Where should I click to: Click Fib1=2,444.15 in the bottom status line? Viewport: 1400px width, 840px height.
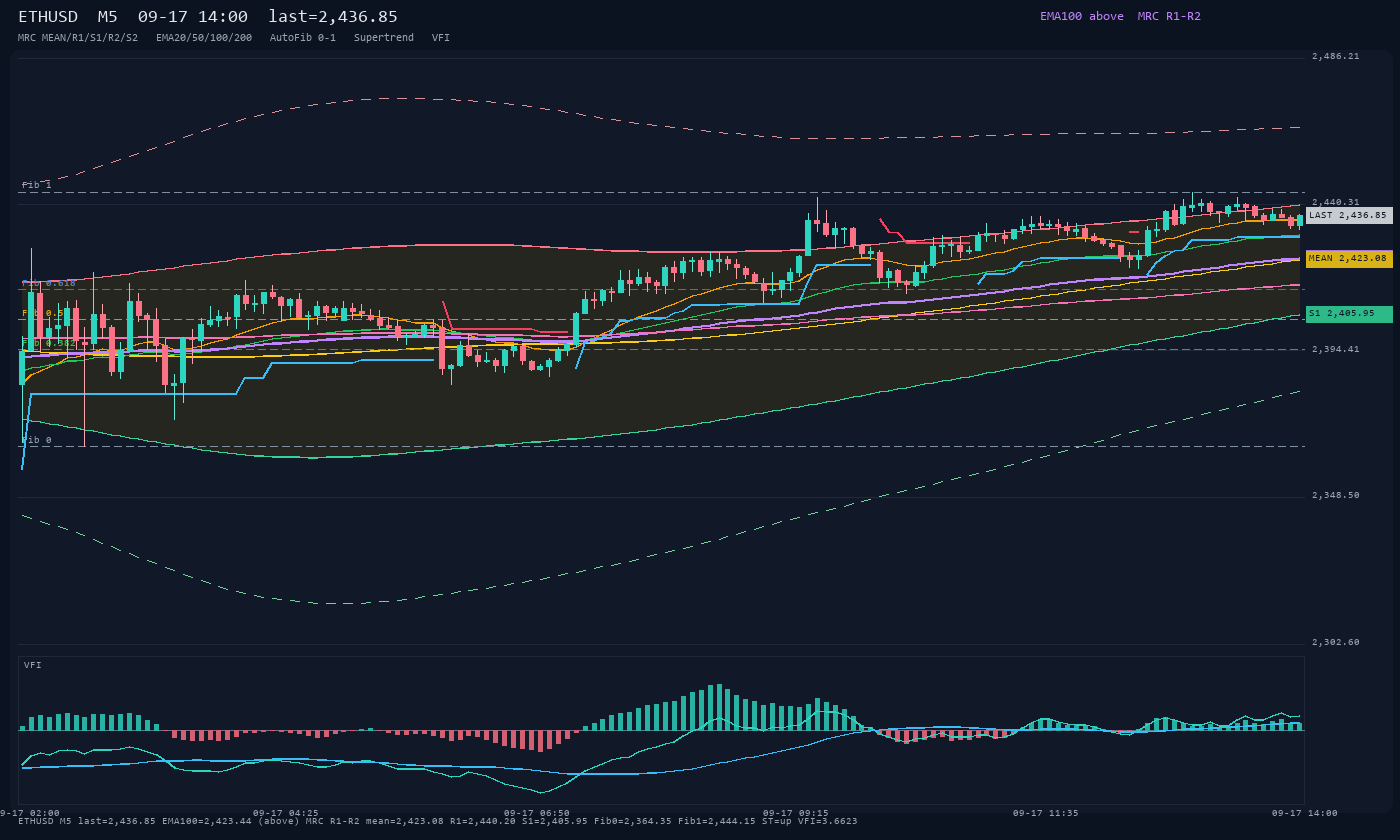(717, 821)
